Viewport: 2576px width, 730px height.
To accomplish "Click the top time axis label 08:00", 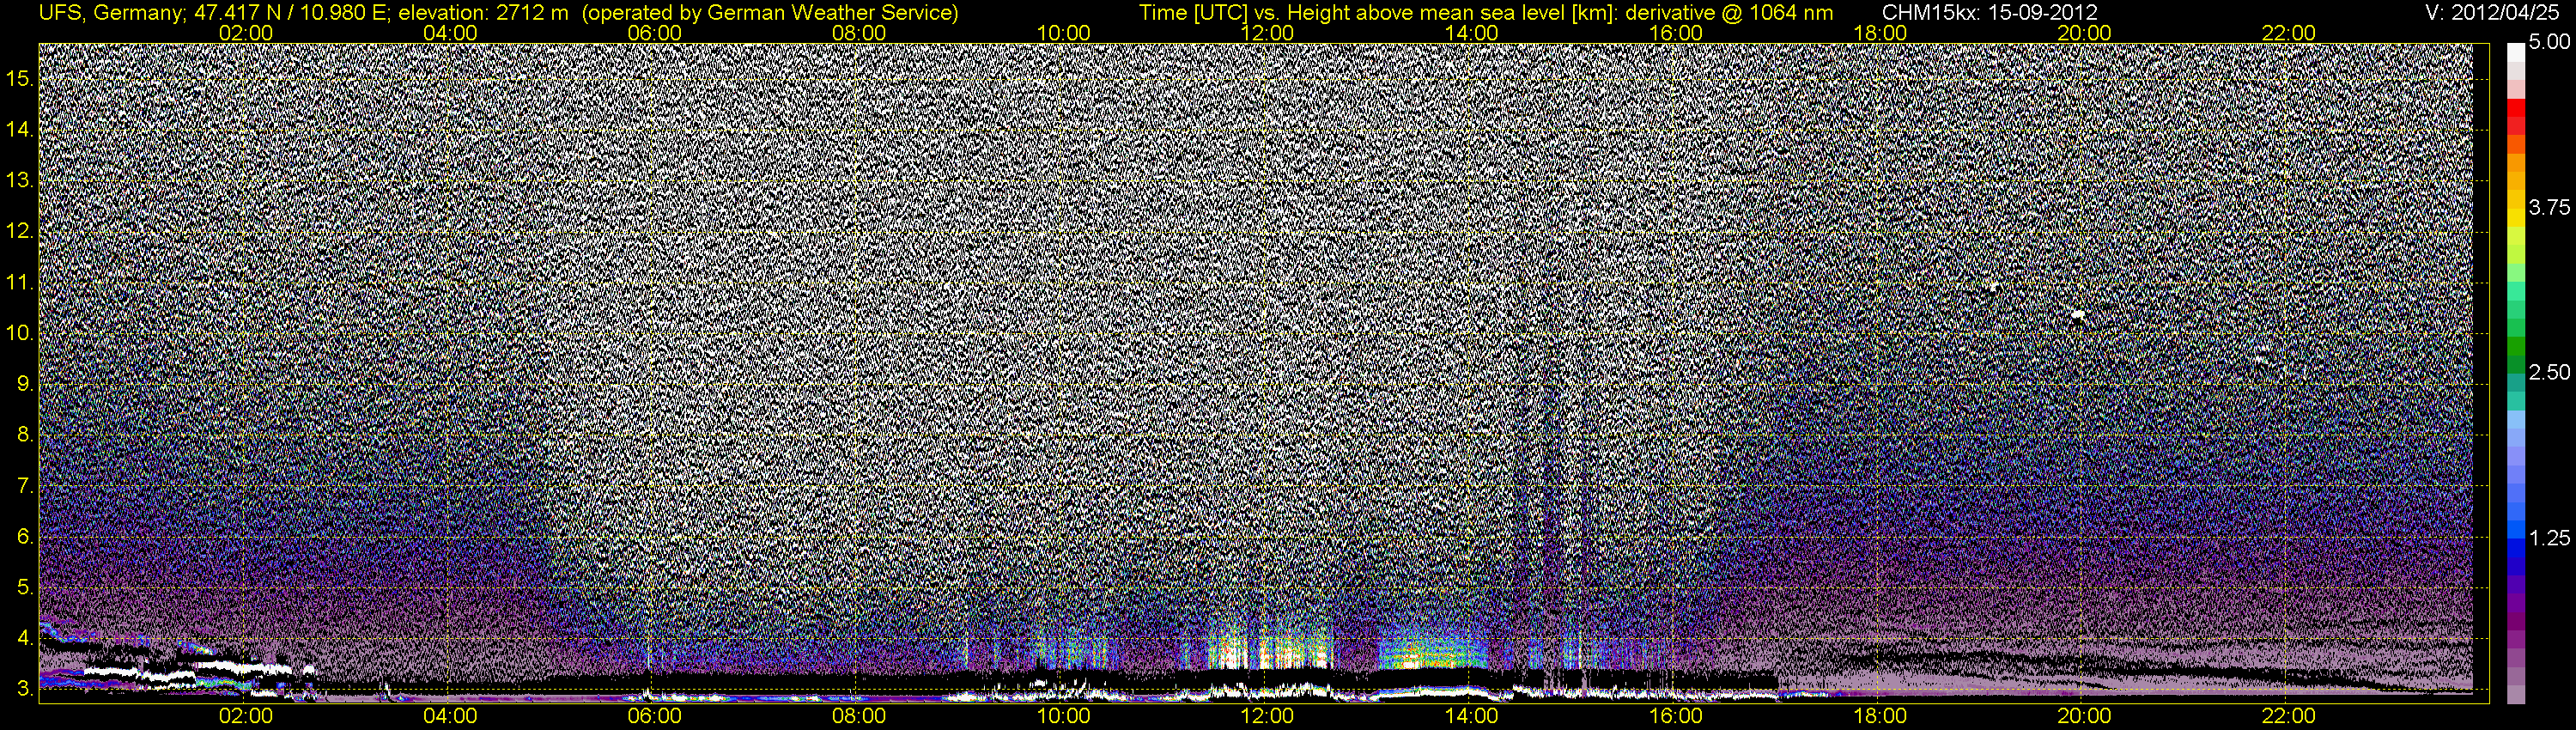I will pyautogui.click(x=858, y=33).
